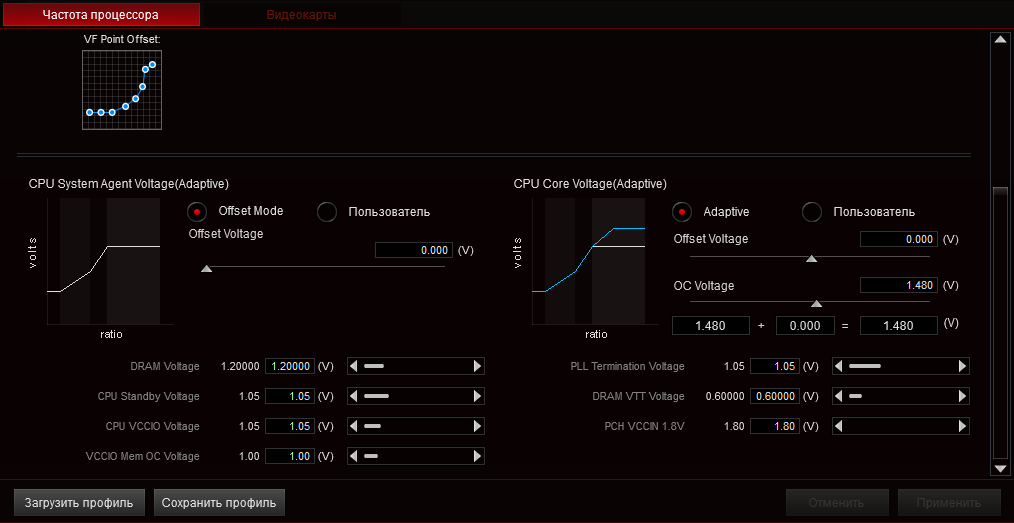Click CPU Core Offset Voltage slider handle

click(811, 259)
